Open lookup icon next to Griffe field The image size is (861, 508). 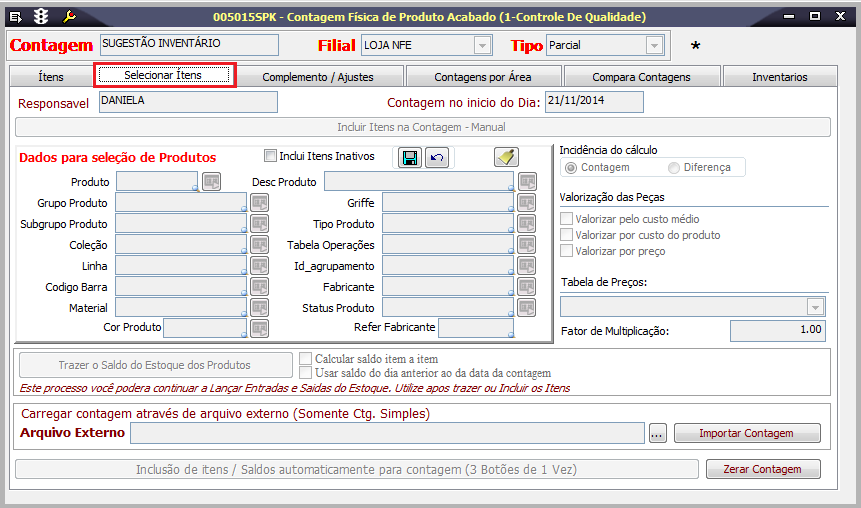click(527, 203)
